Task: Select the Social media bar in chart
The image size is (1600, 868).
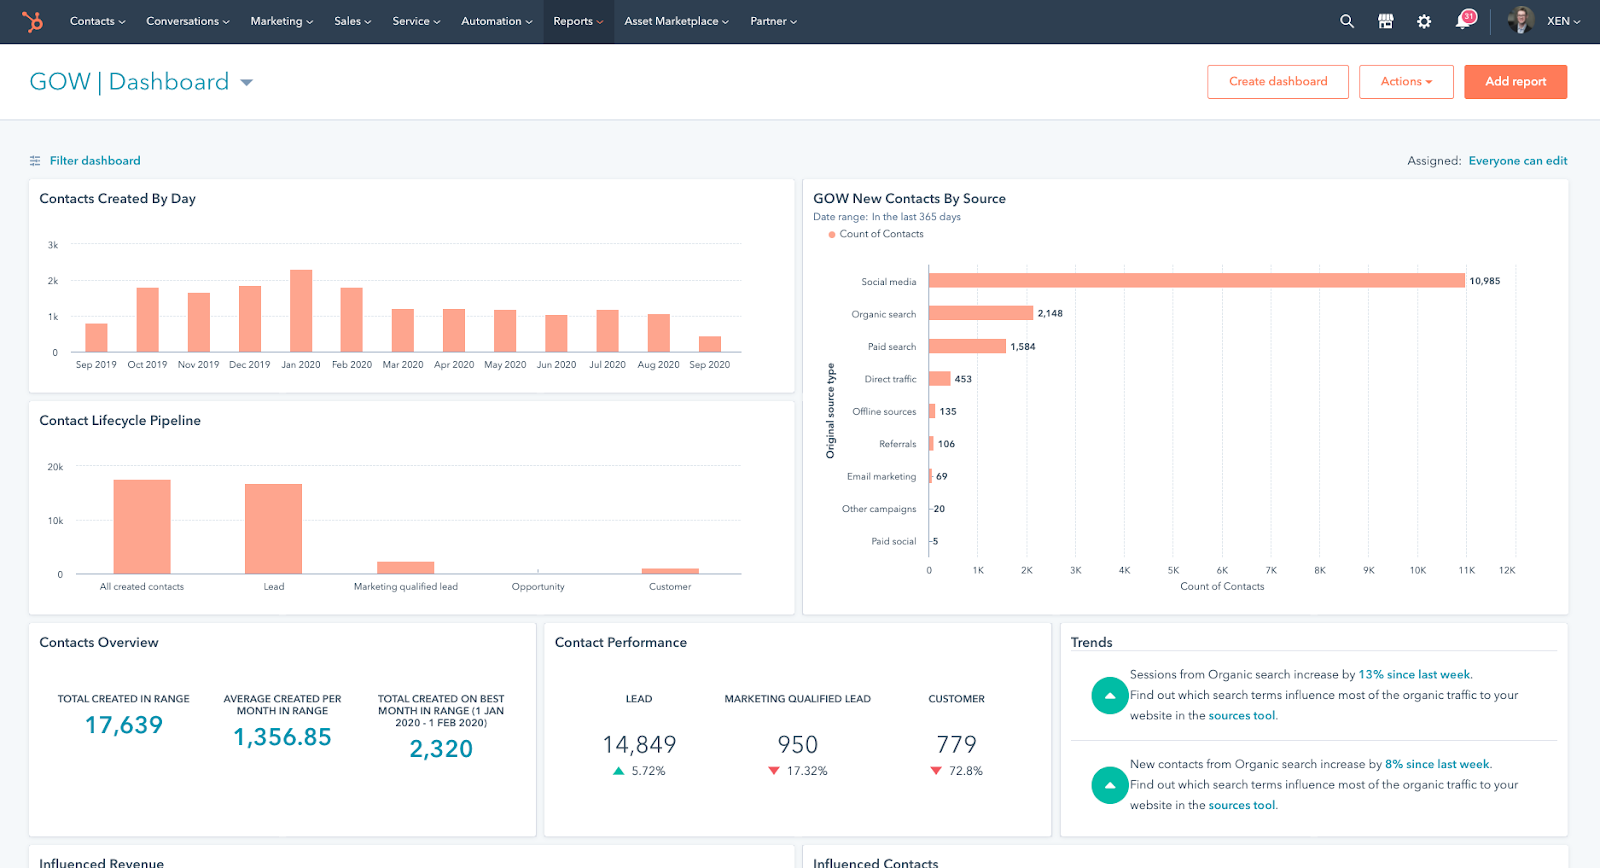Action: (1196, 281)
